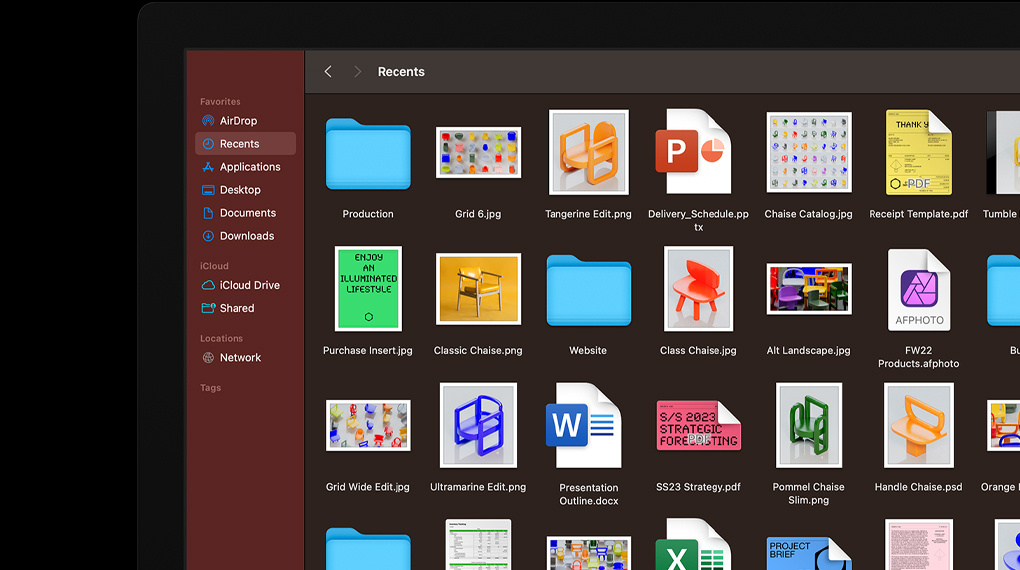Image resolution: width=1020 pixels, height=570 pixels.
Task: Open Downloads from the sidebar
Action: tap(246, 236)
